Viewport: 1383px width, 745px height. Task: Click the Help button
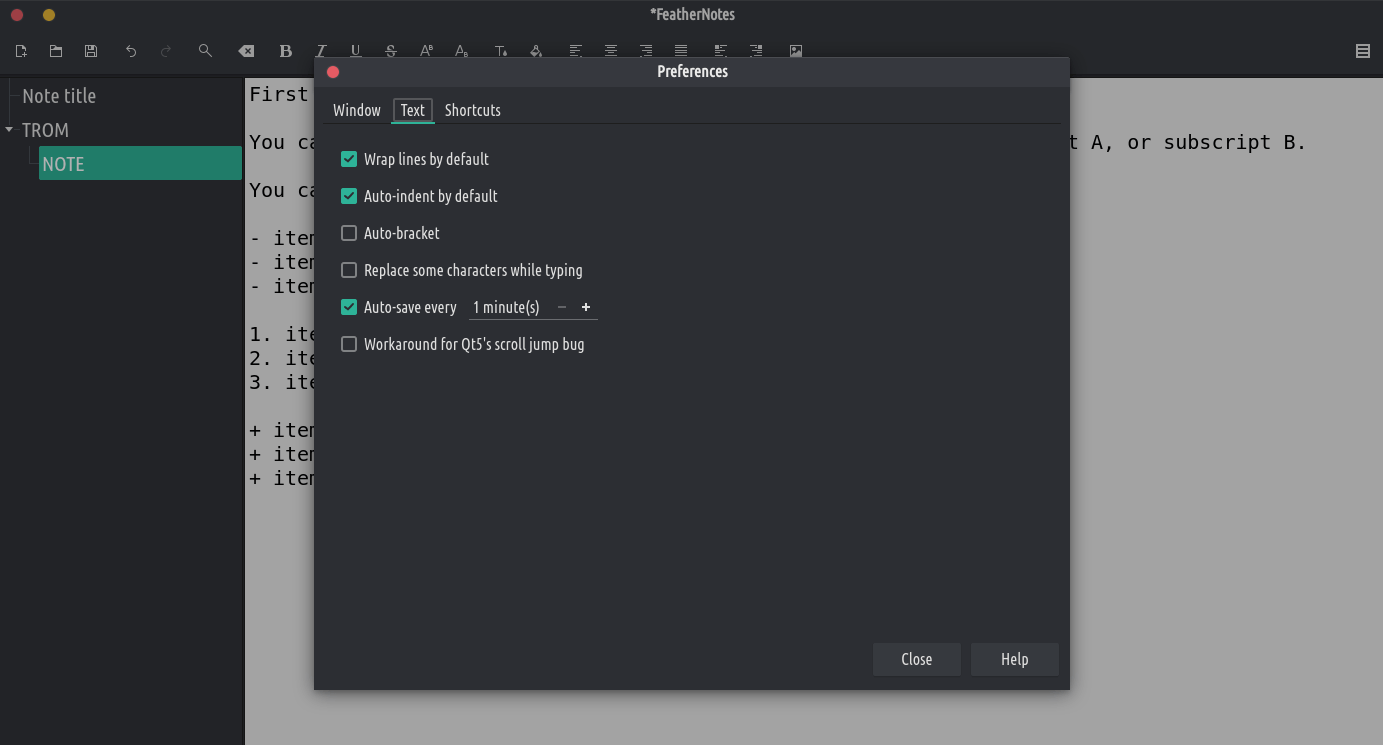coord(1014,659)
